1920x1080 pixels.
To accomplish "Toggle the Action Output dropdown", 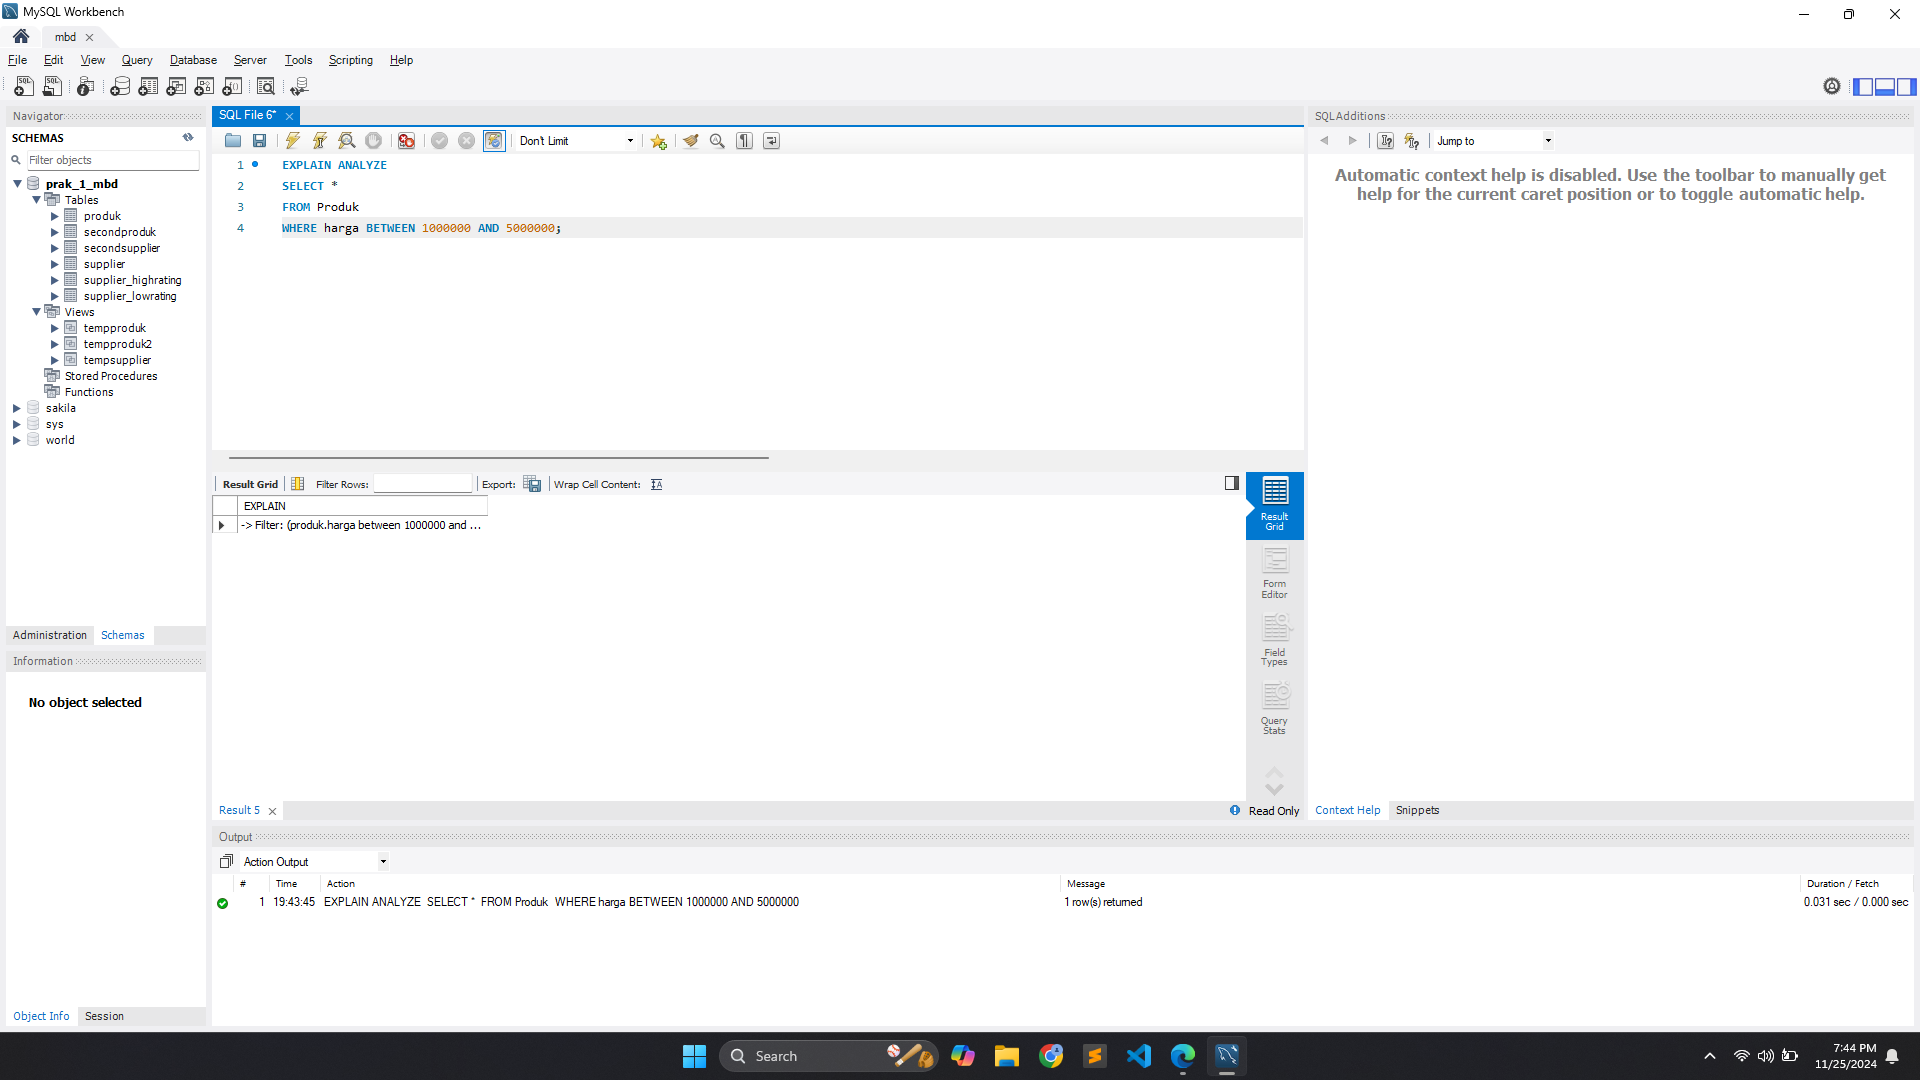I will 382,861.
